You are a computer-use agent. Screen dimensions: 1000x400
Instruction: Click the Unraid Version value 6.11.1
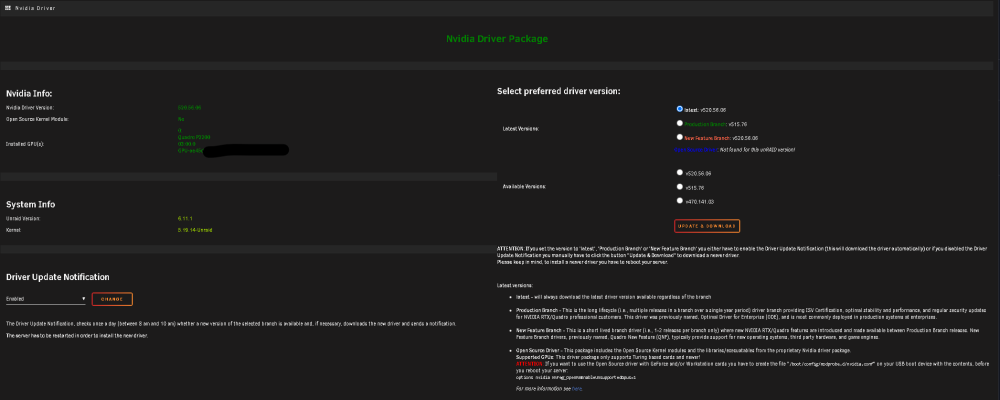[185, 218]
